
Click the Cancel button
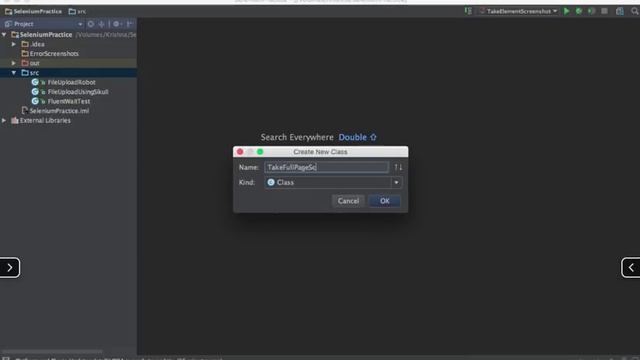[x=348, y=201]
